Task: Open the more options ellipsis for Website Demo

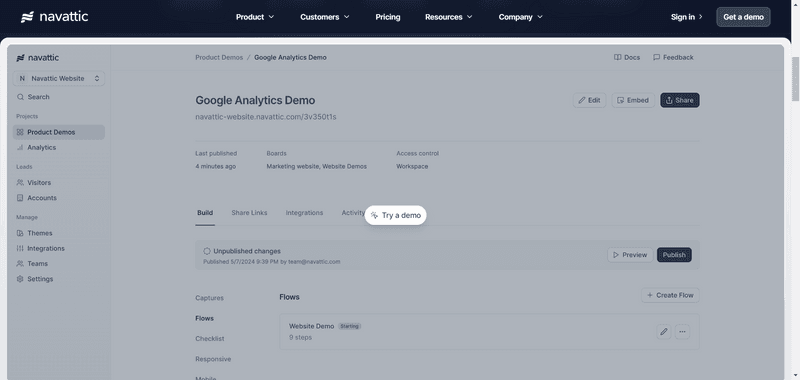Action: point(682,332)
